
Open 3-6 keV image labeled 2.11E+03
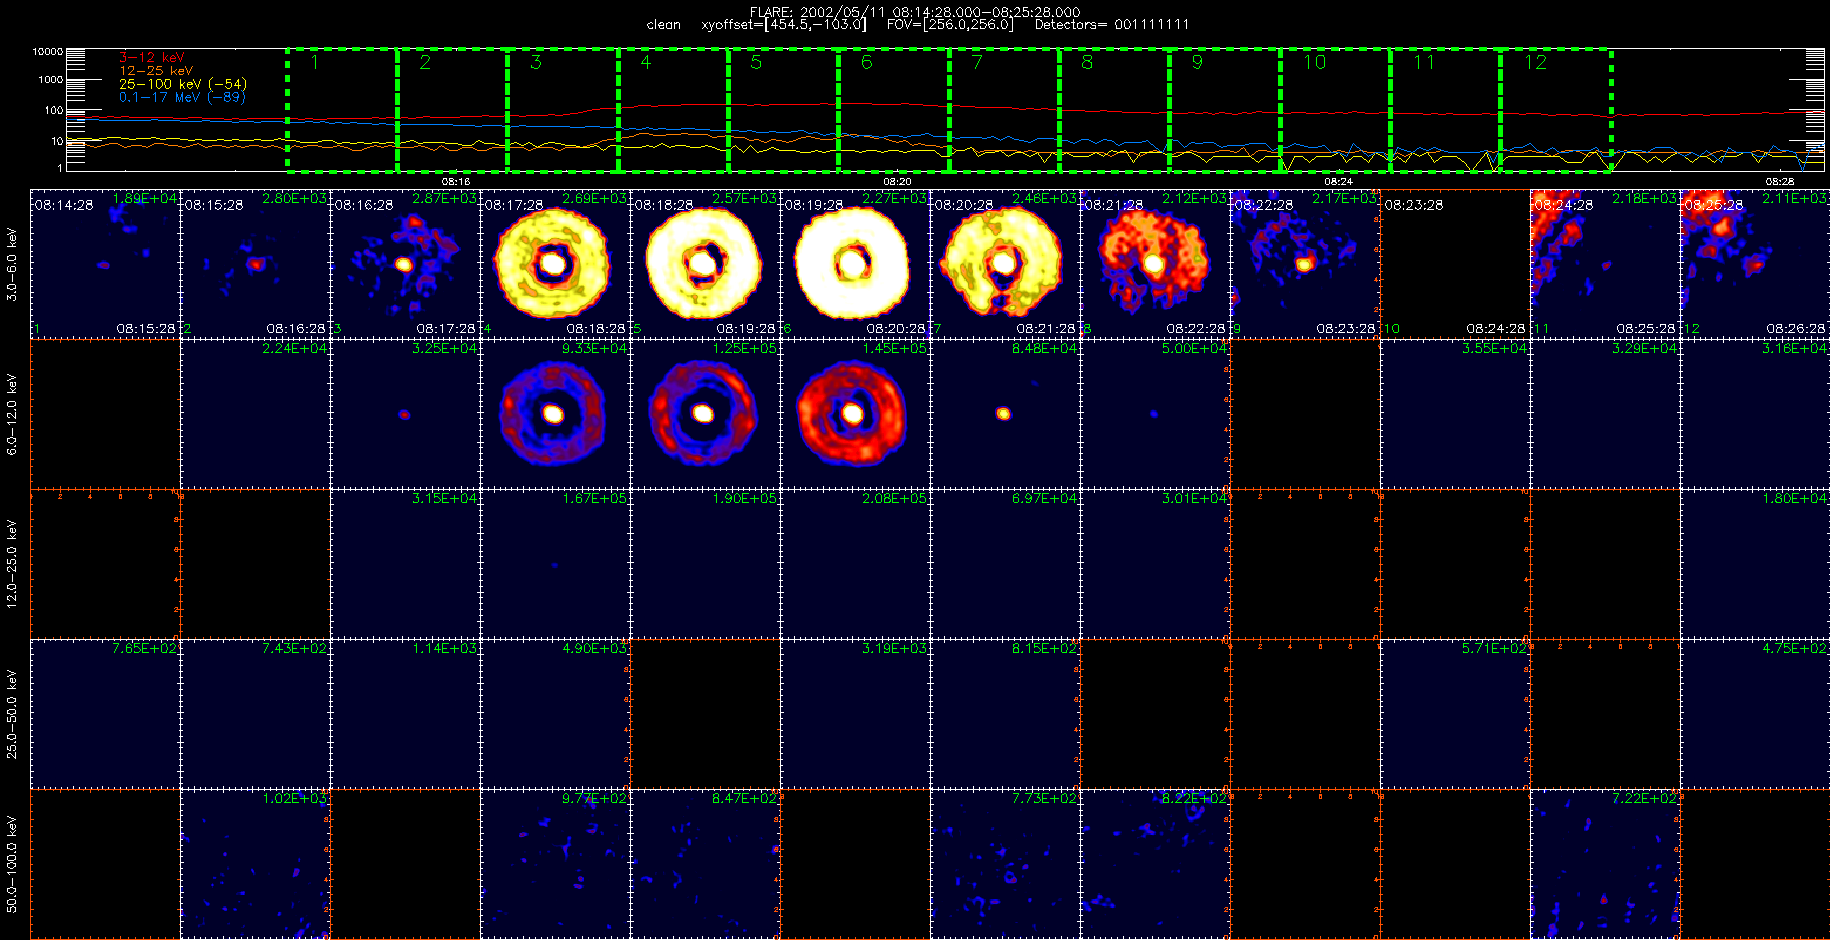pyautogui.click(x=1756, y=264)
